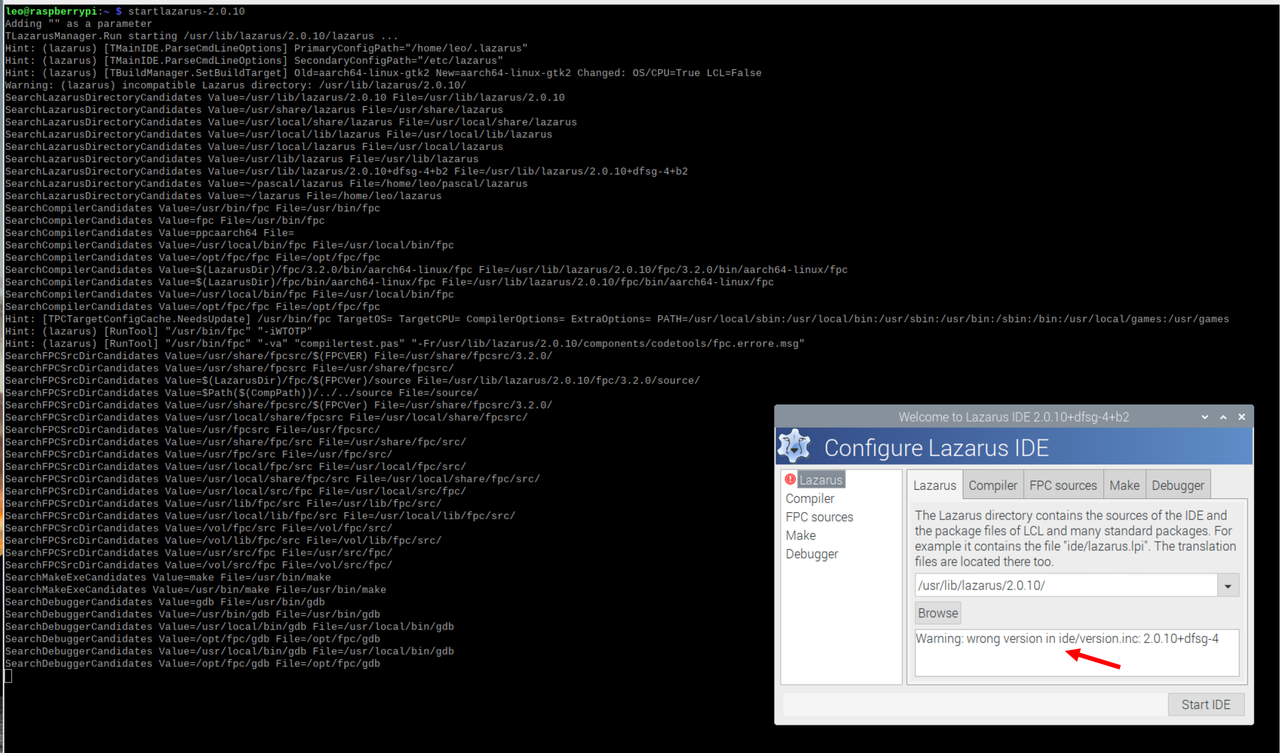The height and width of the screenshot is (753, 1280).
Task: Select Lazarus in the left list
Action: point(821,480)
